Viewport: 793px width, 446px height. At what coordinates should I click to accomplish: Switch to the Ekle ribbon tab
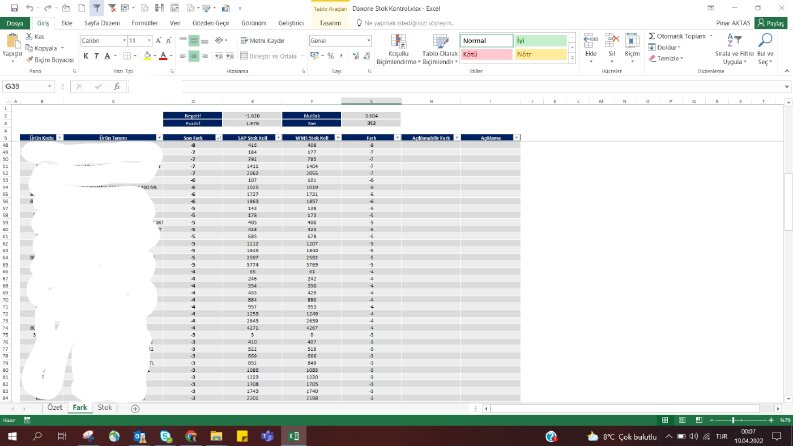point(67,23)
